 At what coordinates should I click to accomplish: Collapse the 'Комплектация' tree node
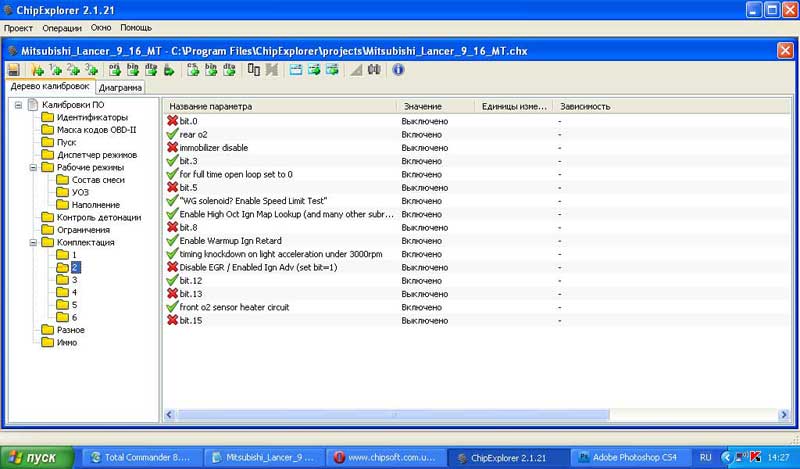33,242
